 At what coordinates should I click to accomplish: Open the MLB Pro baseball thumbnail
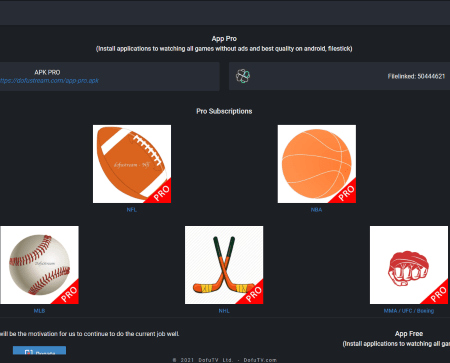[39, 265]
